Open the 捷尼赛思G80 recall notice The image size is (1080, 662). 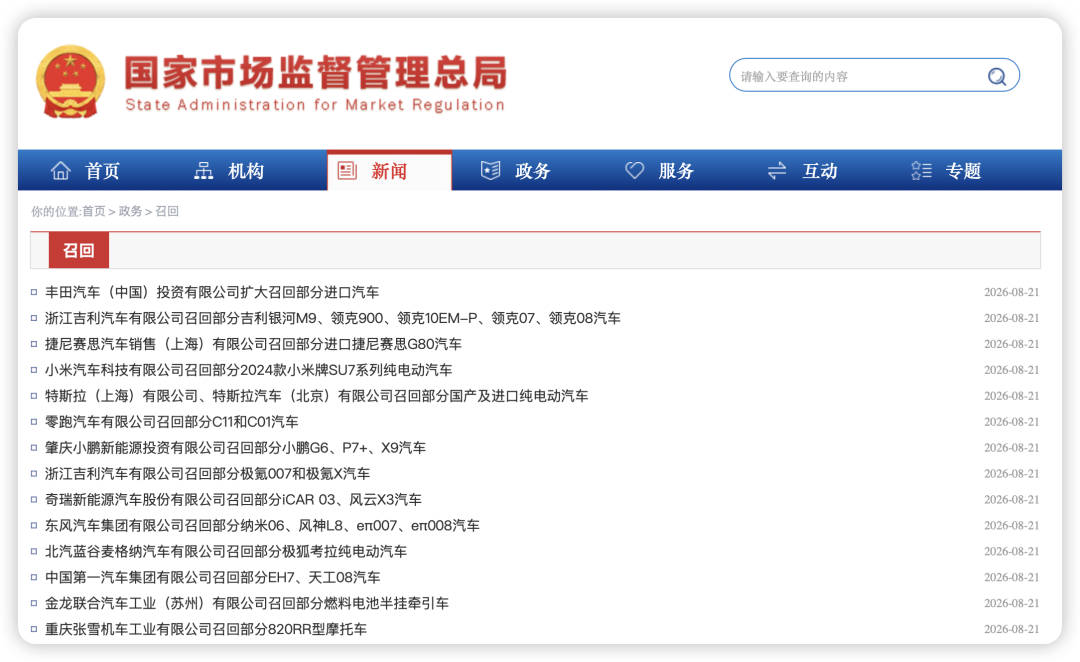253,344
